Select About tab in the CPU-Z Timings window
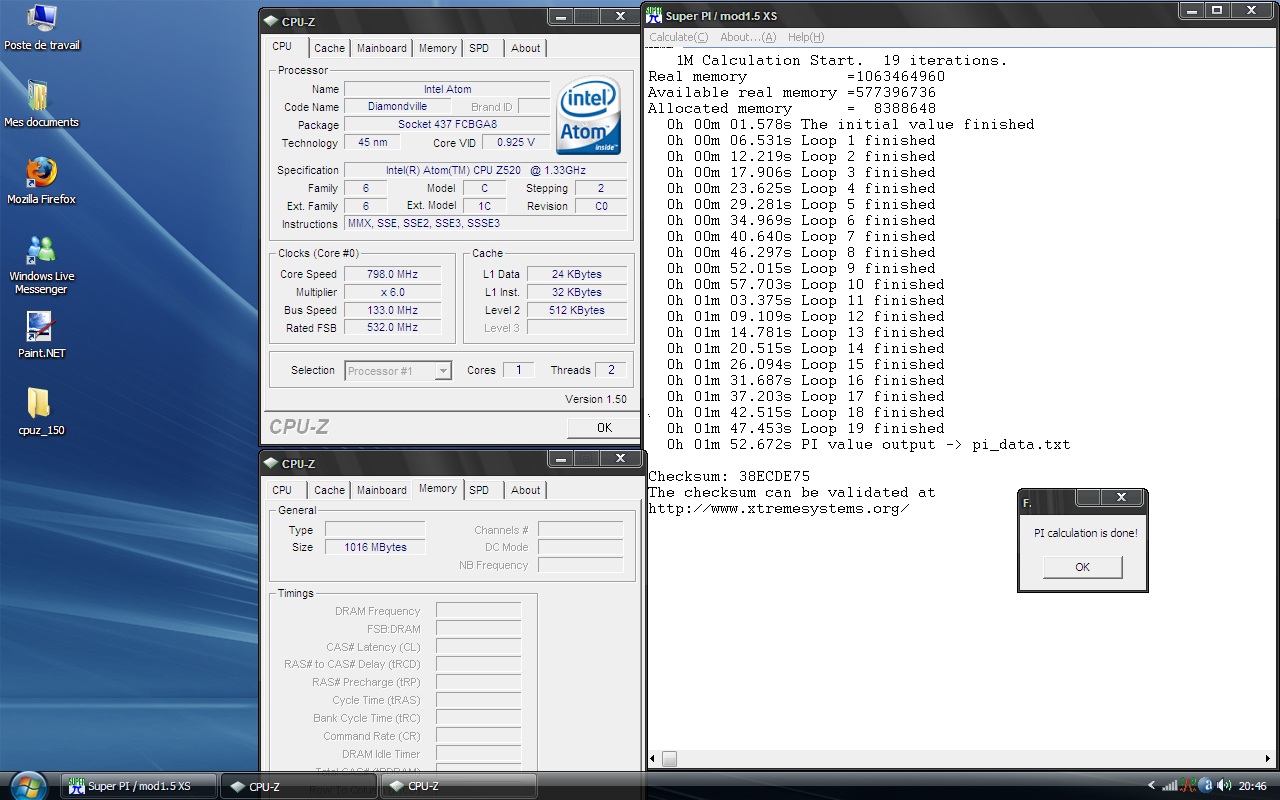This screenshot has width=1280, height=800. (x=526, y=490)
